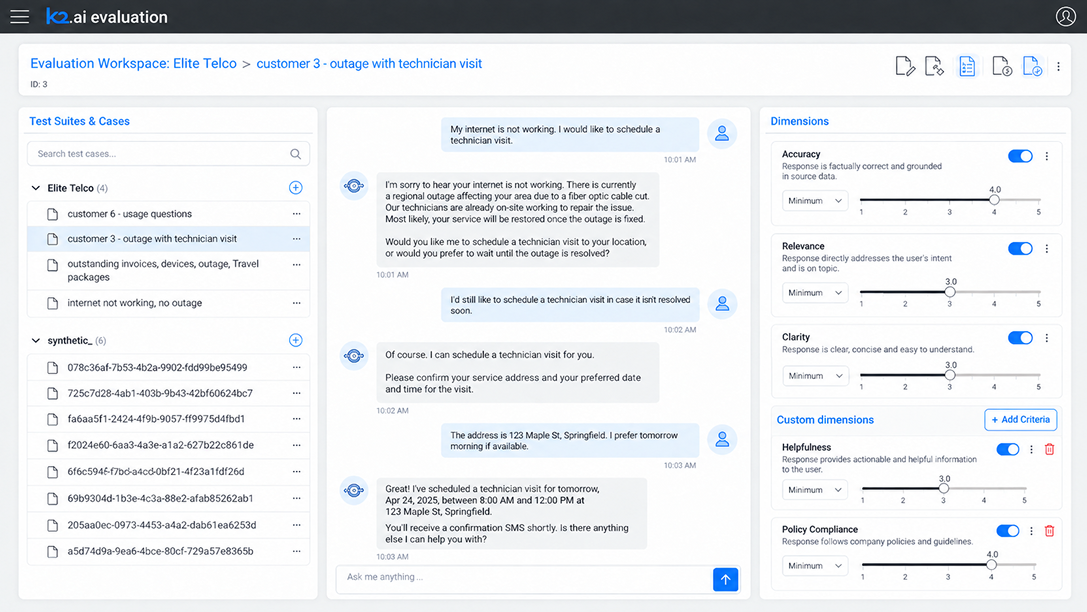Click the k2.ai evaluation logo
The image size is (1087, 612).
click(107, 17)
